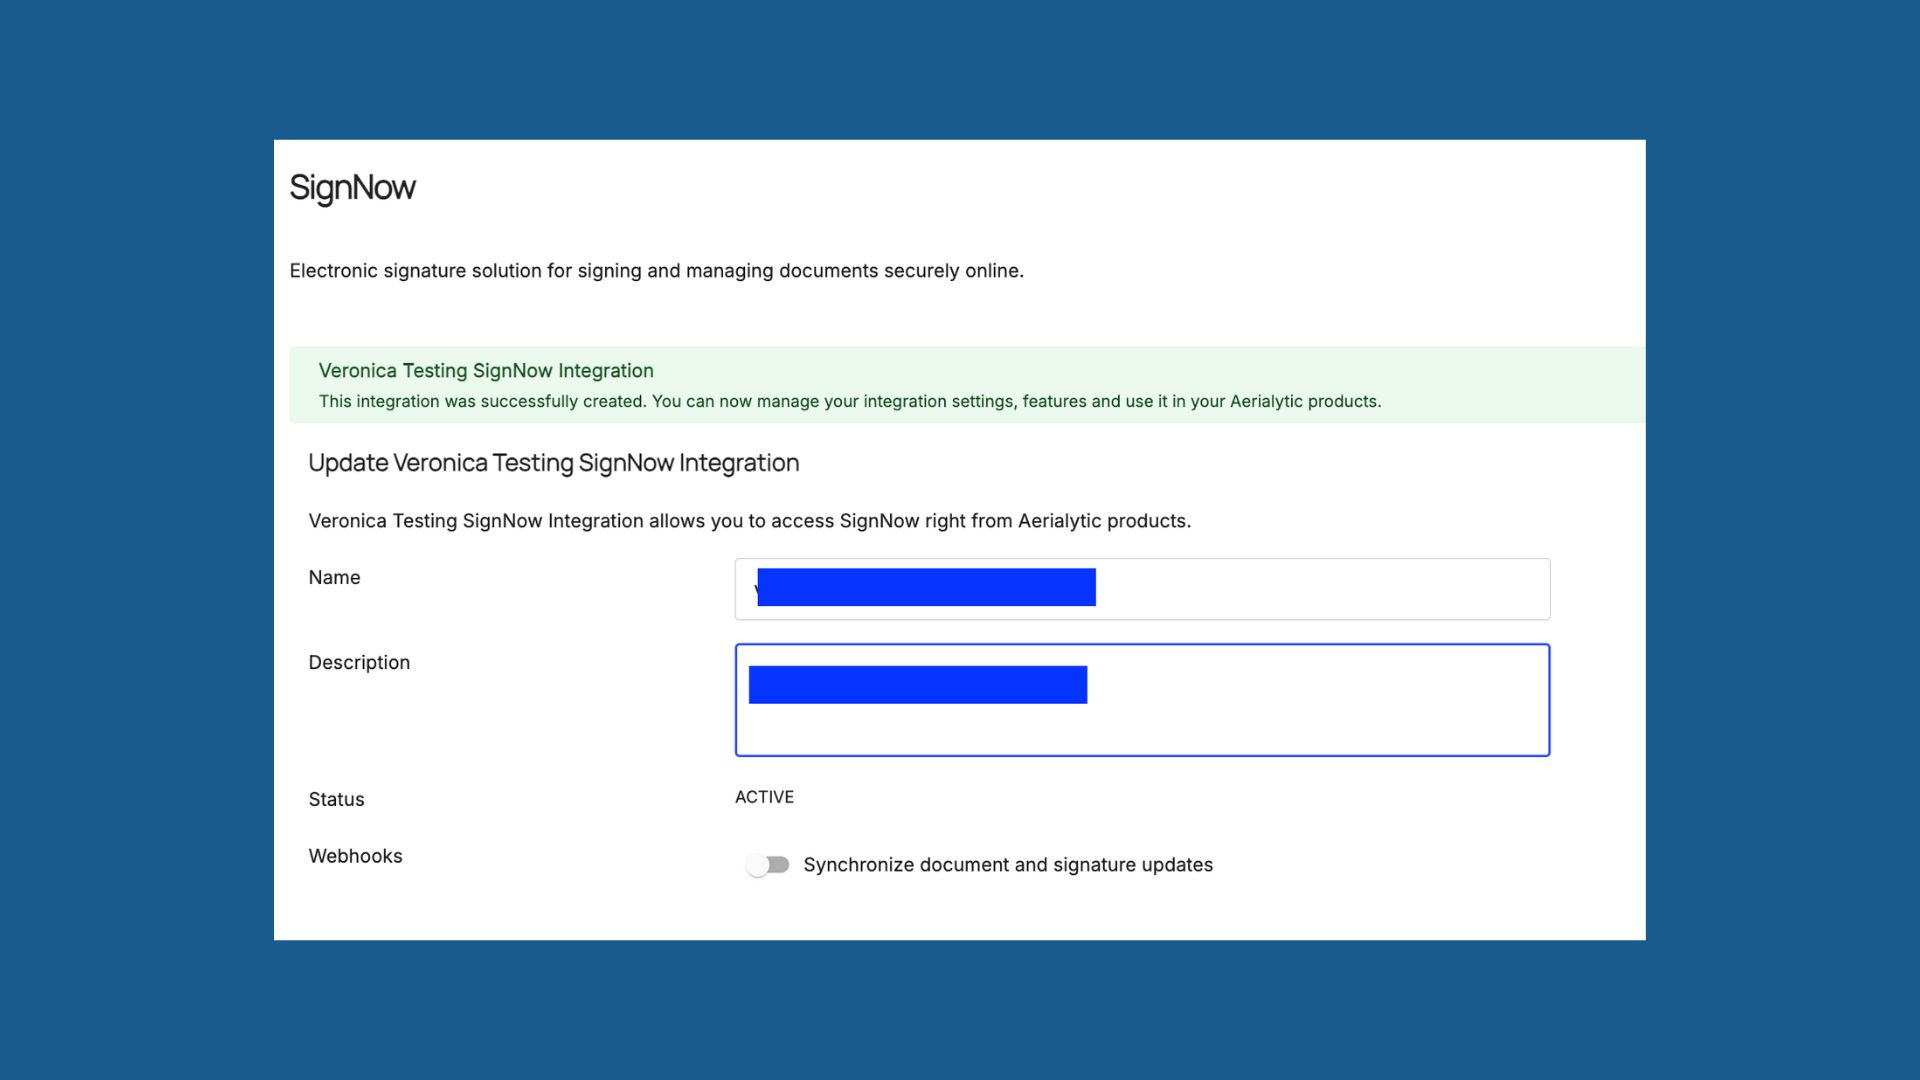Click the 'Veronica Testing SignNow Integration' banner title

pyautogui.click(x=486, y=371)
